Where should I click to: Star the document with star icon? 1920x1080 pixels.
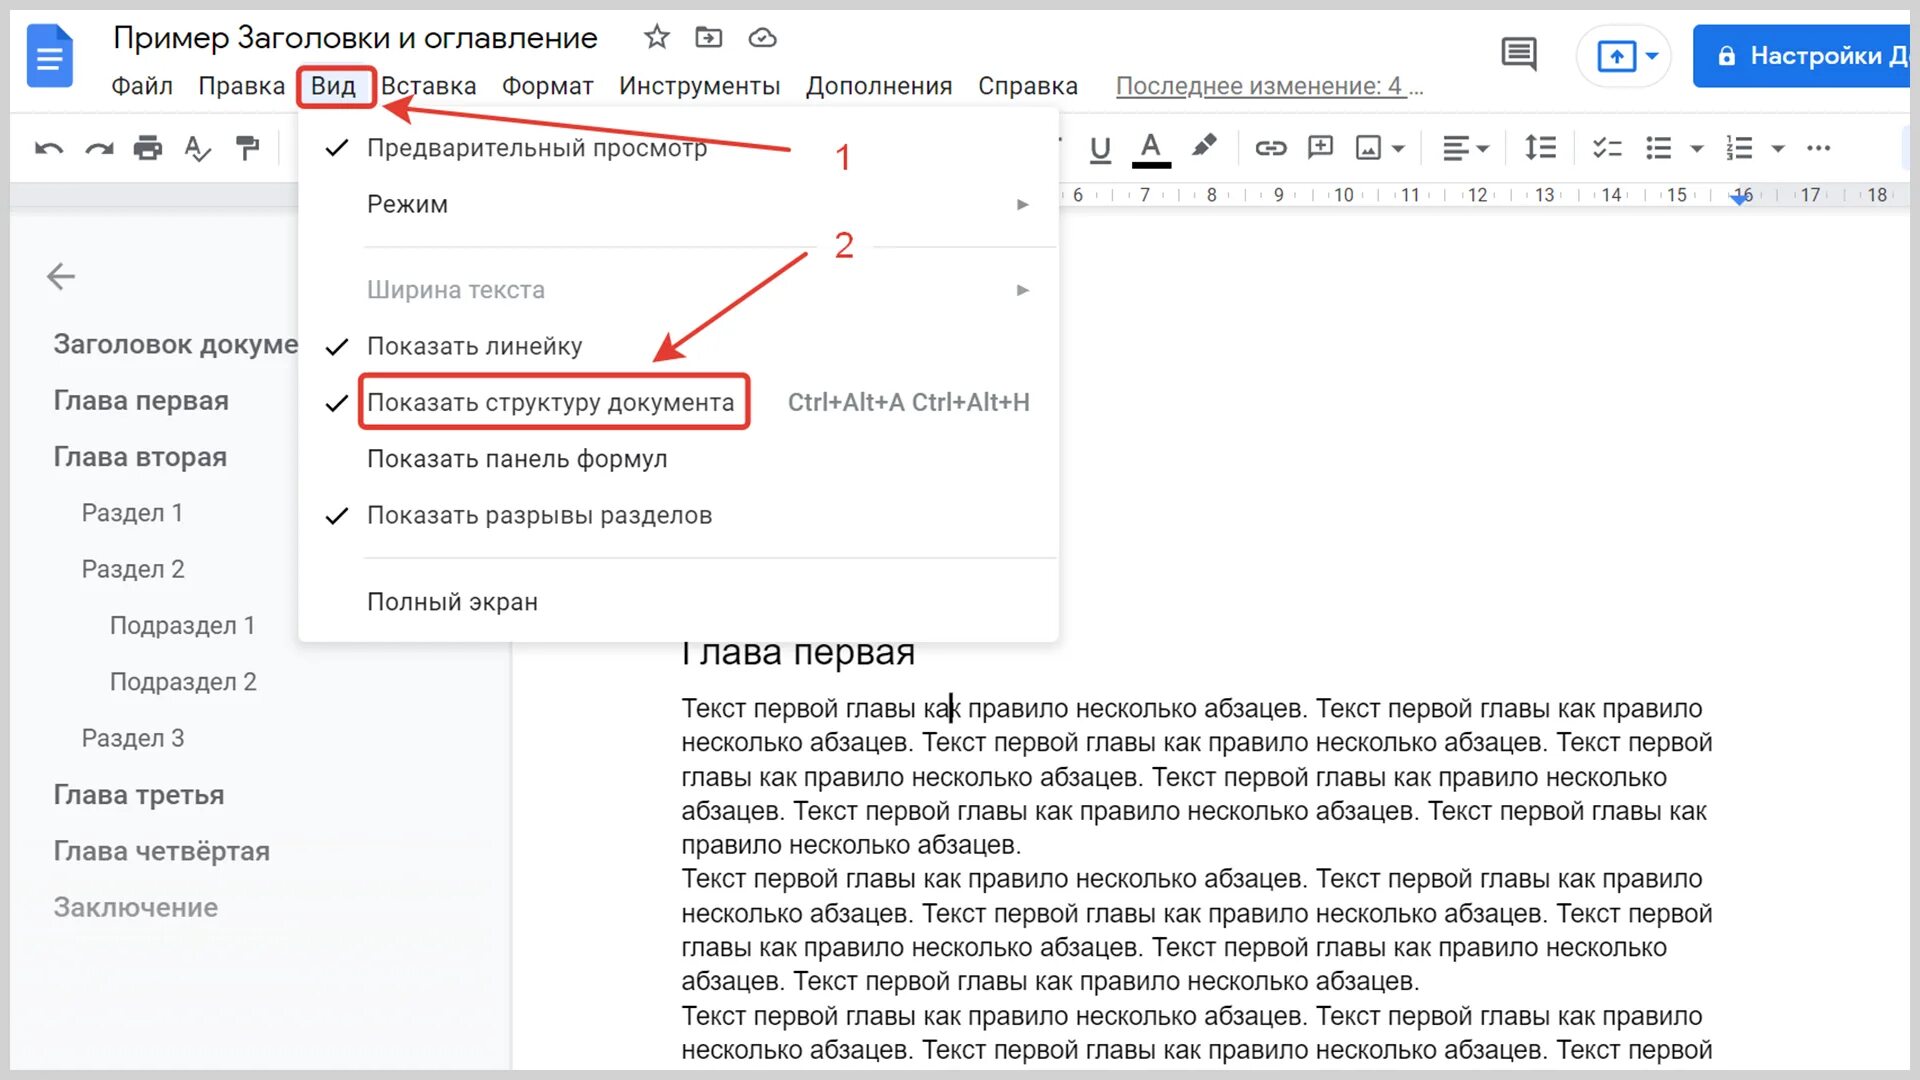click(x=656, y=38)
